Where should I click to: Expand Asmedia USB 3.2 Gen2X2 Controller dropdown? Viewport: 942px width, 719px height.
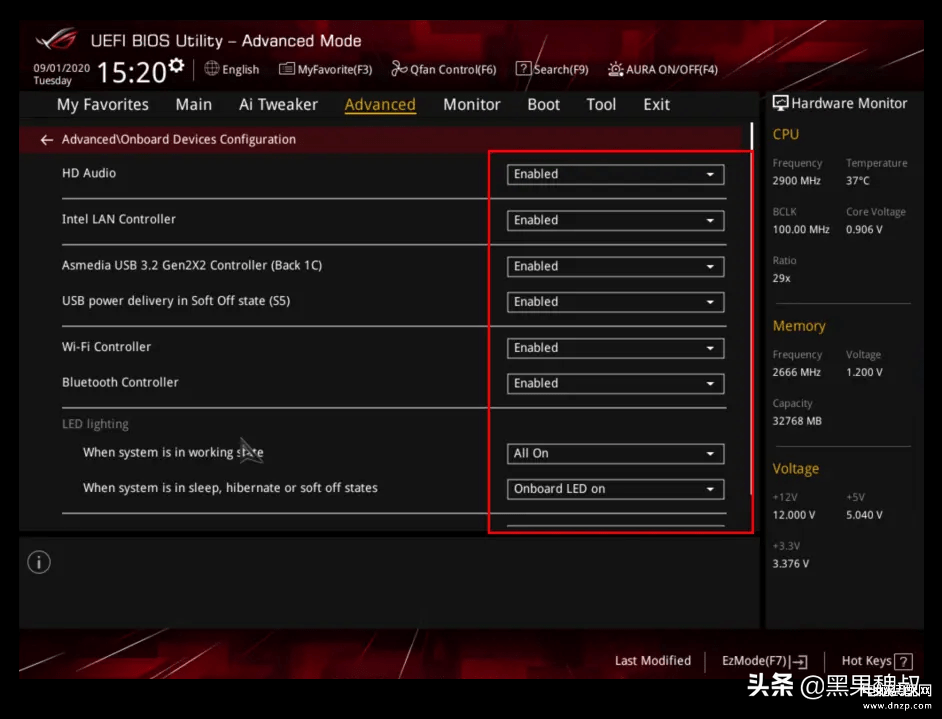tap(615, 267)
